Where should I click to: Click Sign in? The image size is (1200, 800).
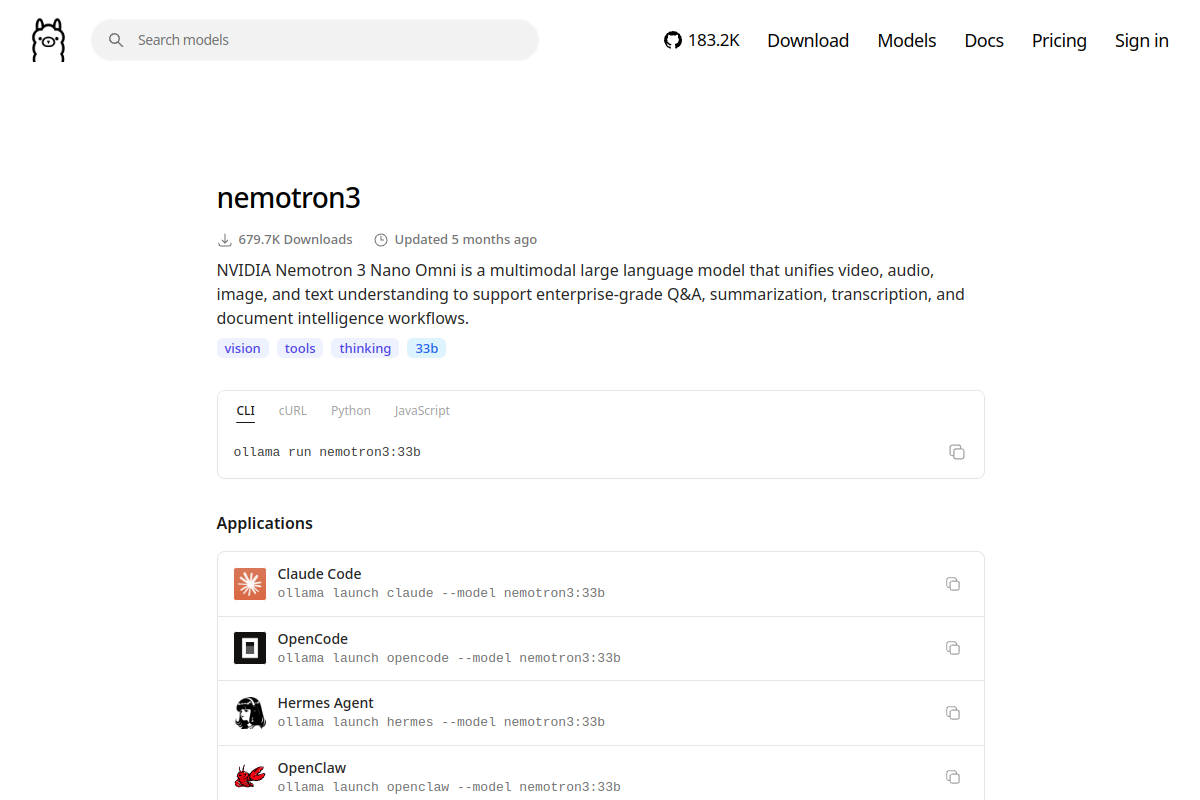(1142, 40)
